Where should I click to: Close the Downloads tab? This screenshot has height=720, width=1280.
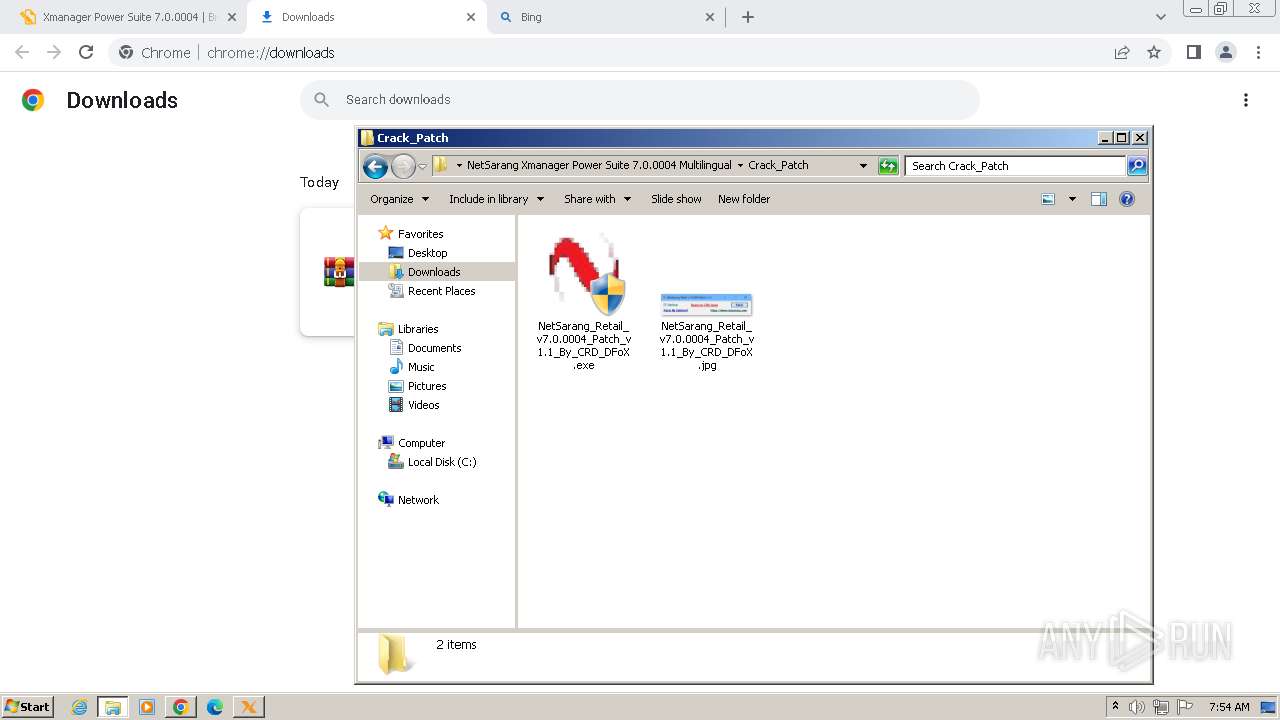click(x=471, y=17)
